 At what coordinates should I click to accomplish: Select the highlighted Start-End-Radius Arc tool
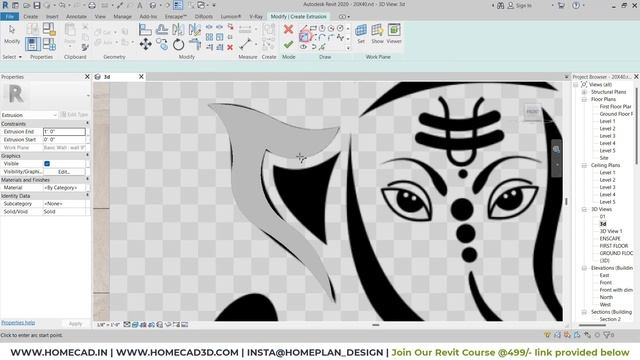coord(304,37)
